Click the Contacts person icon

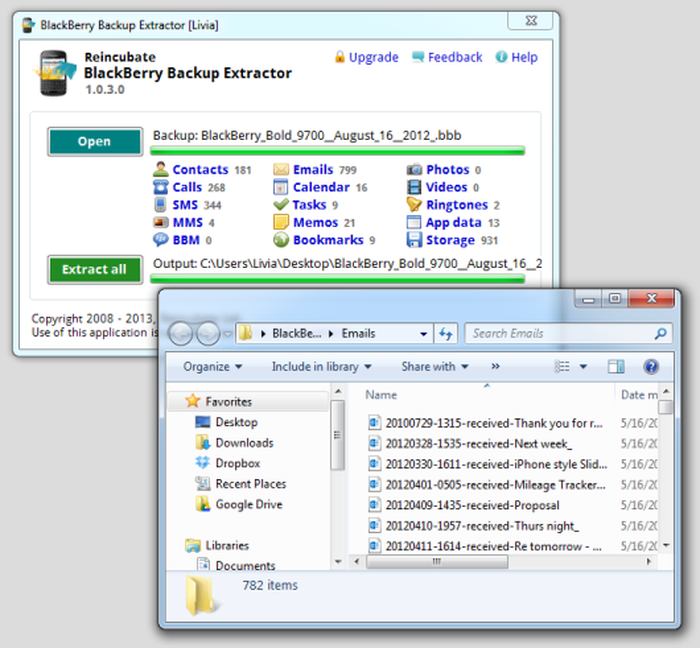pyautogui.click(x=160, y=170)
